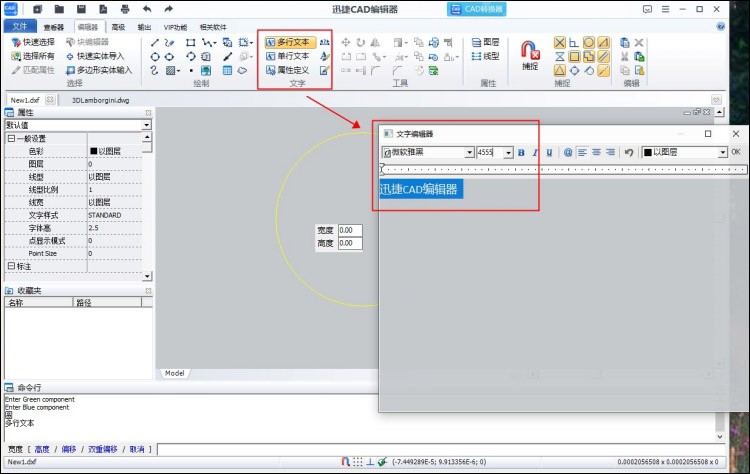Click the 多行文本 button
Image resolution: width=750 pixels, height=474 pixels.
coord(290,43)
